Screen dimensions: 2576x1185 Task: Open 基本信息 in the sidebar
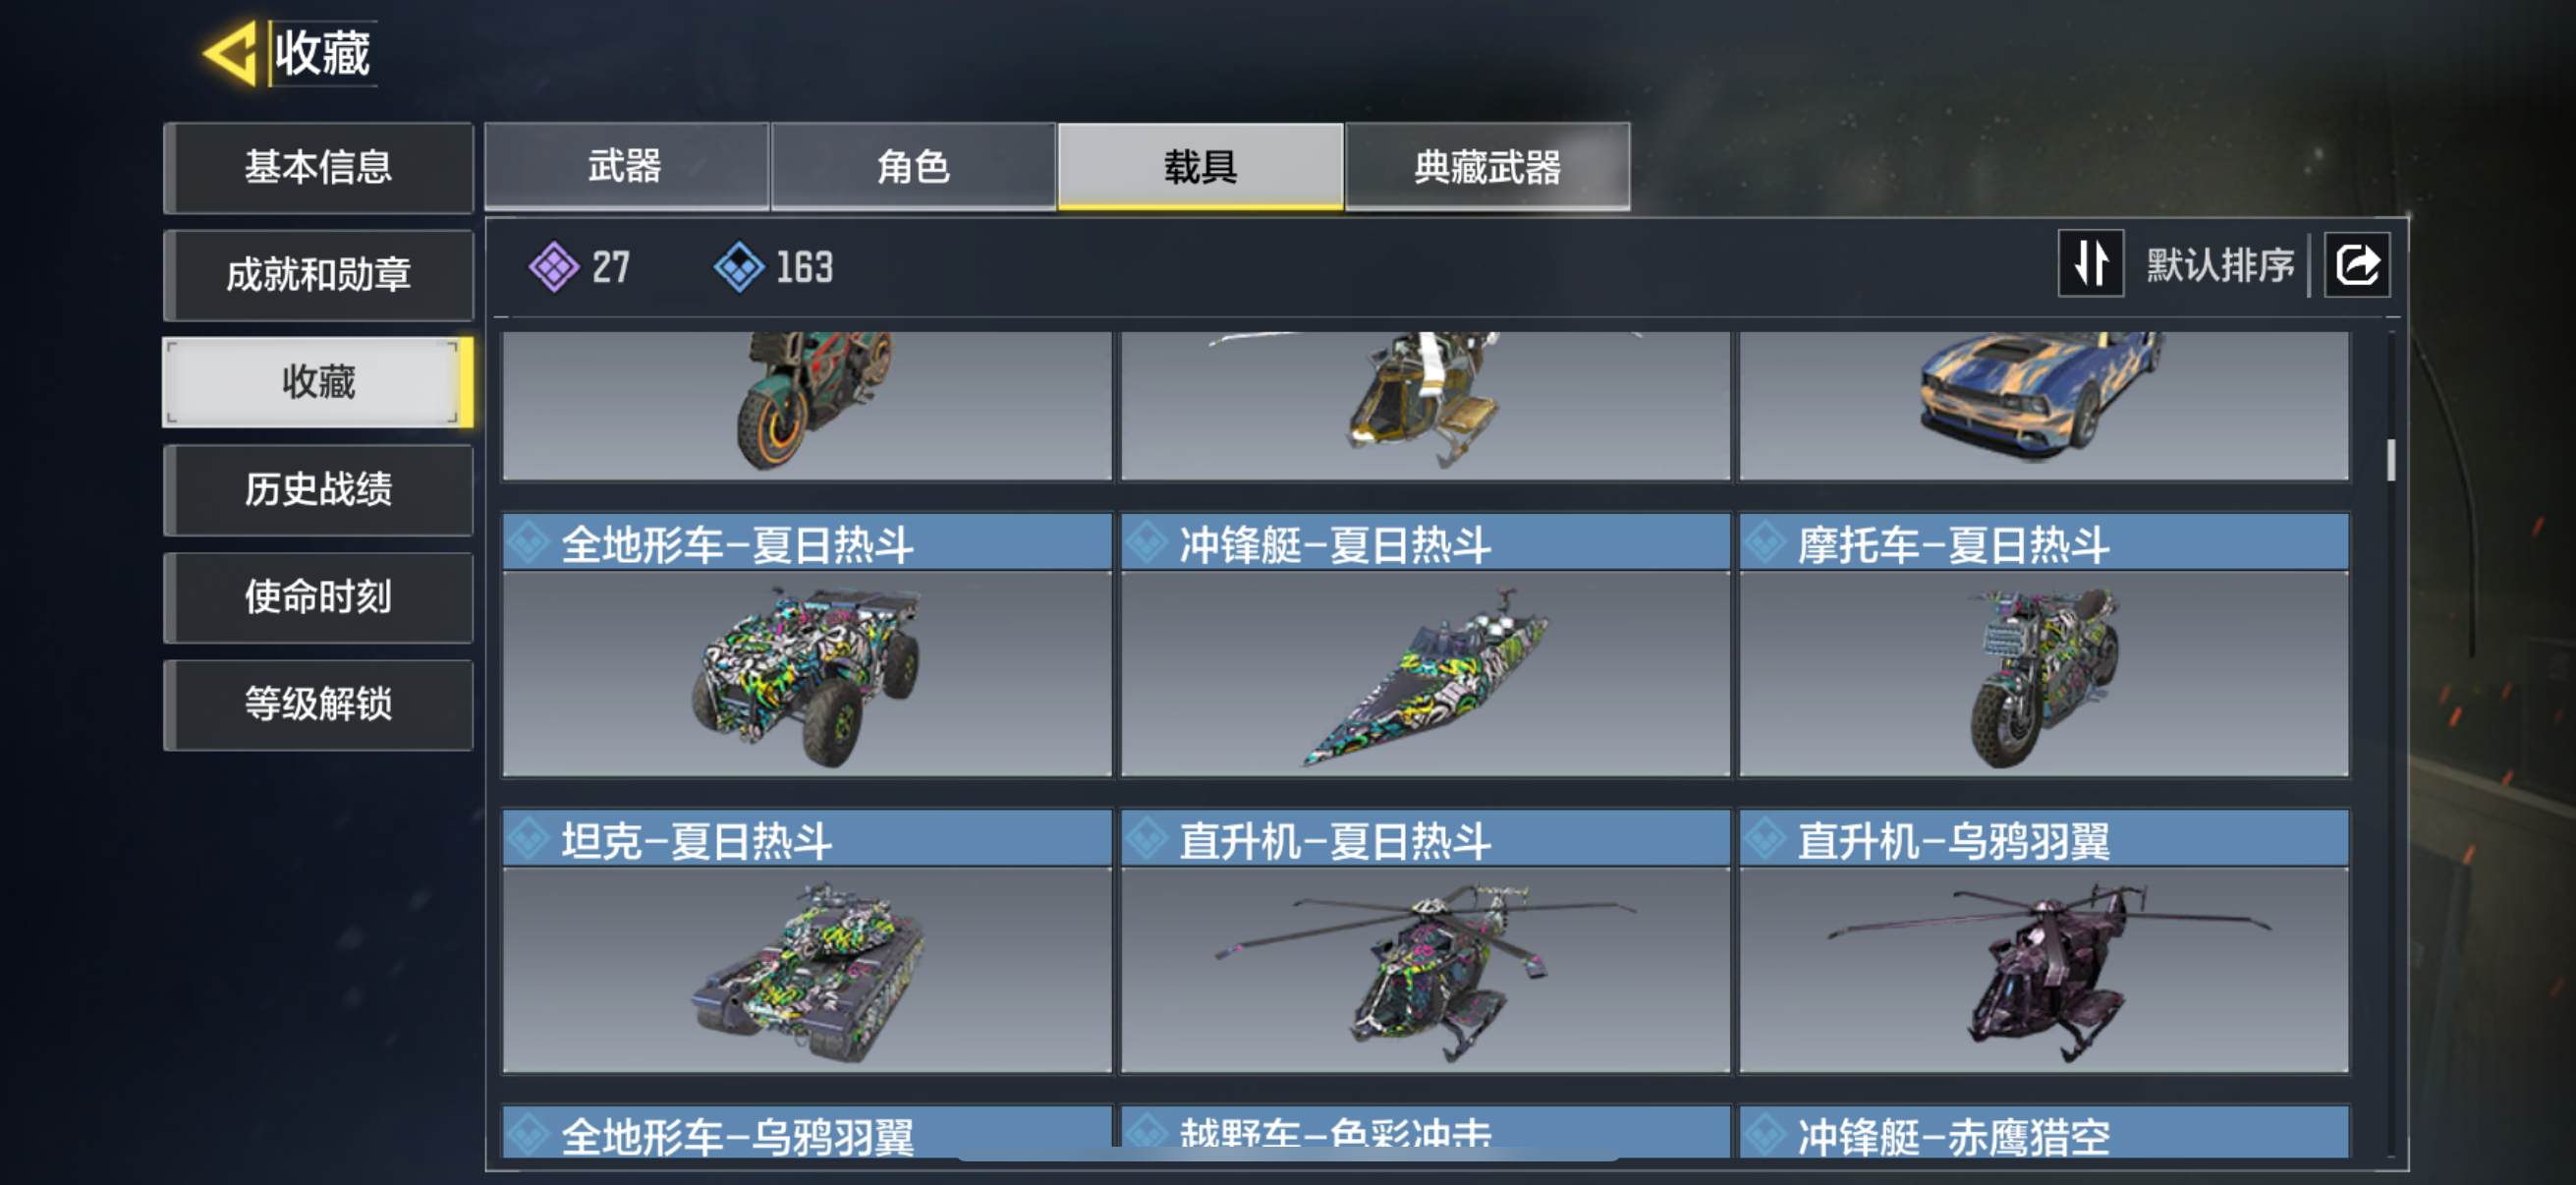[318, 167]
